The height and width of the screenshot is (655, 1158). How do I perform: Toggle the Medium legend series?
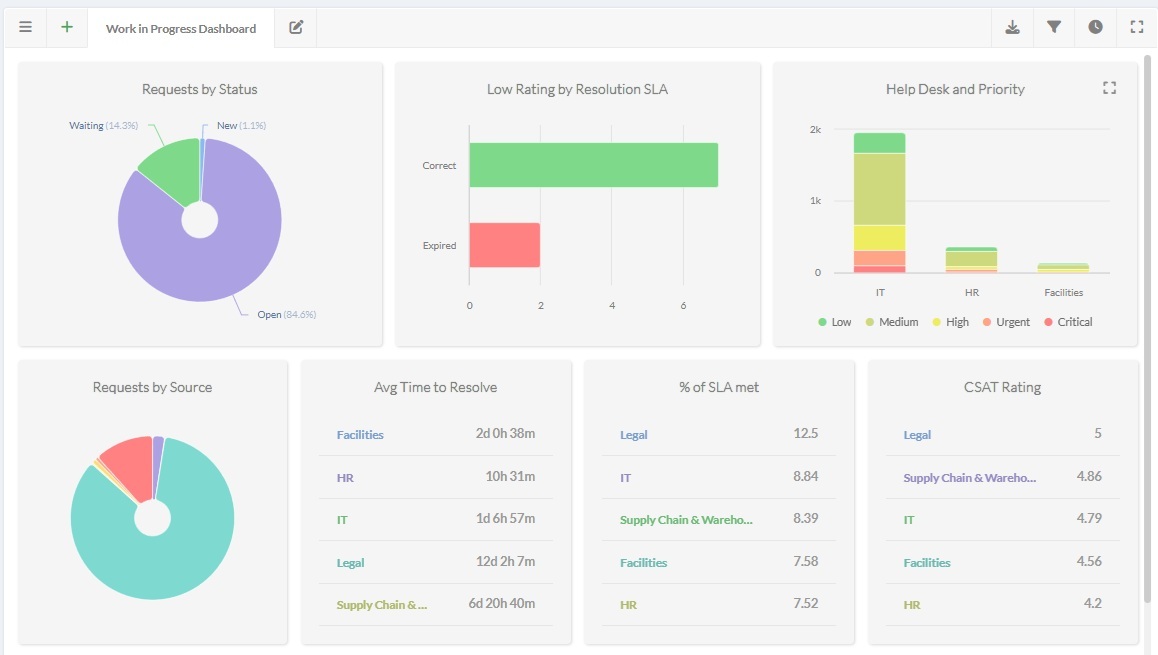point(891,322)
